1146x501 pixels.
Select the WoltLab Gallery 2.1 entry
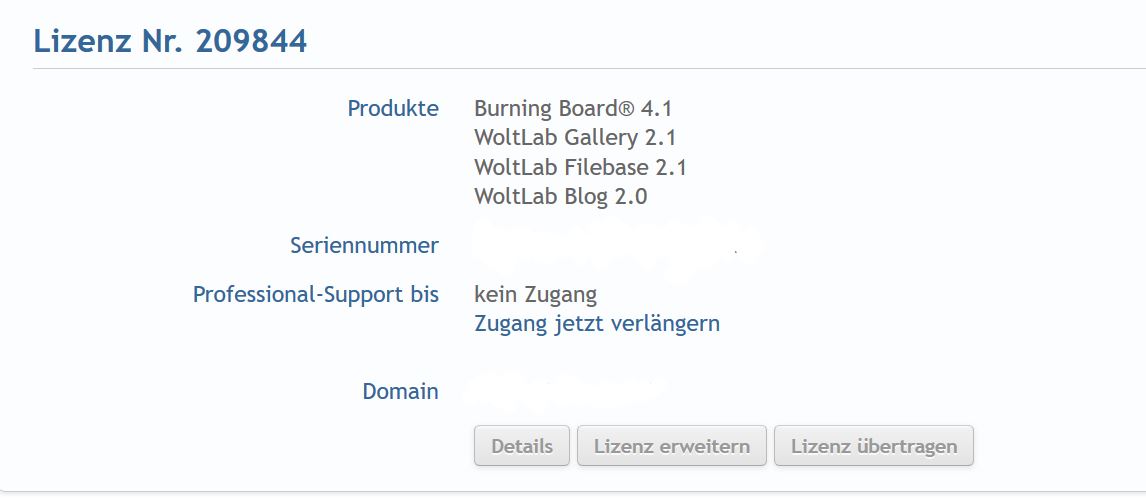click(582, 137)
